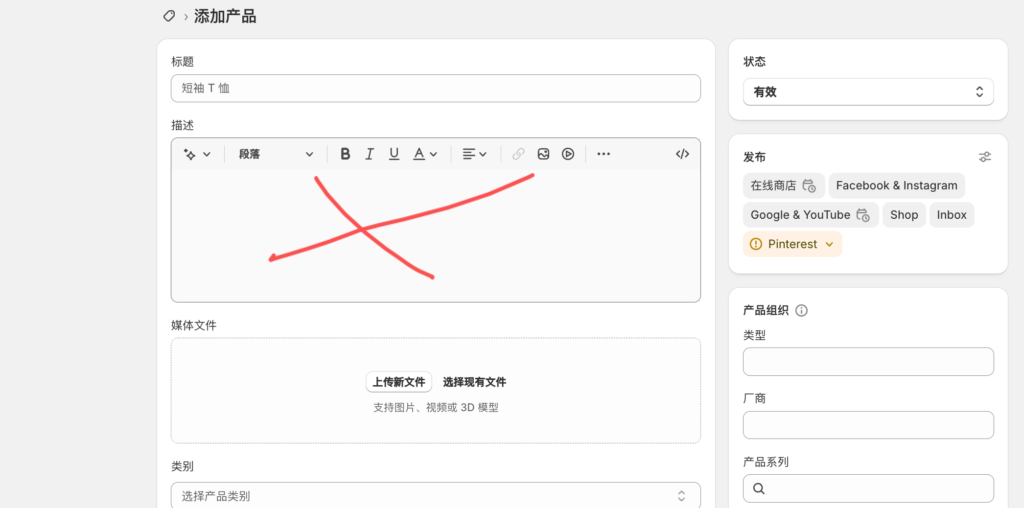Click the 描述 label
This screenshot has width=1024, height=508.
182,125
